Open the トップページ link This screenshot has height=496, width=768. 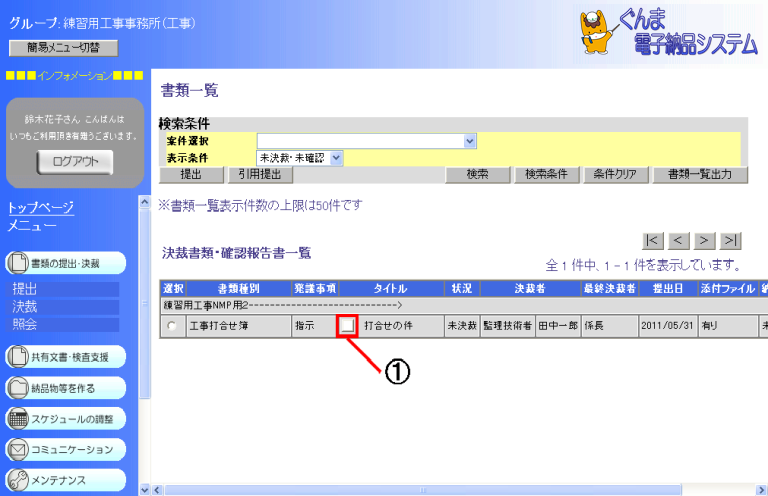pos(41,208)
